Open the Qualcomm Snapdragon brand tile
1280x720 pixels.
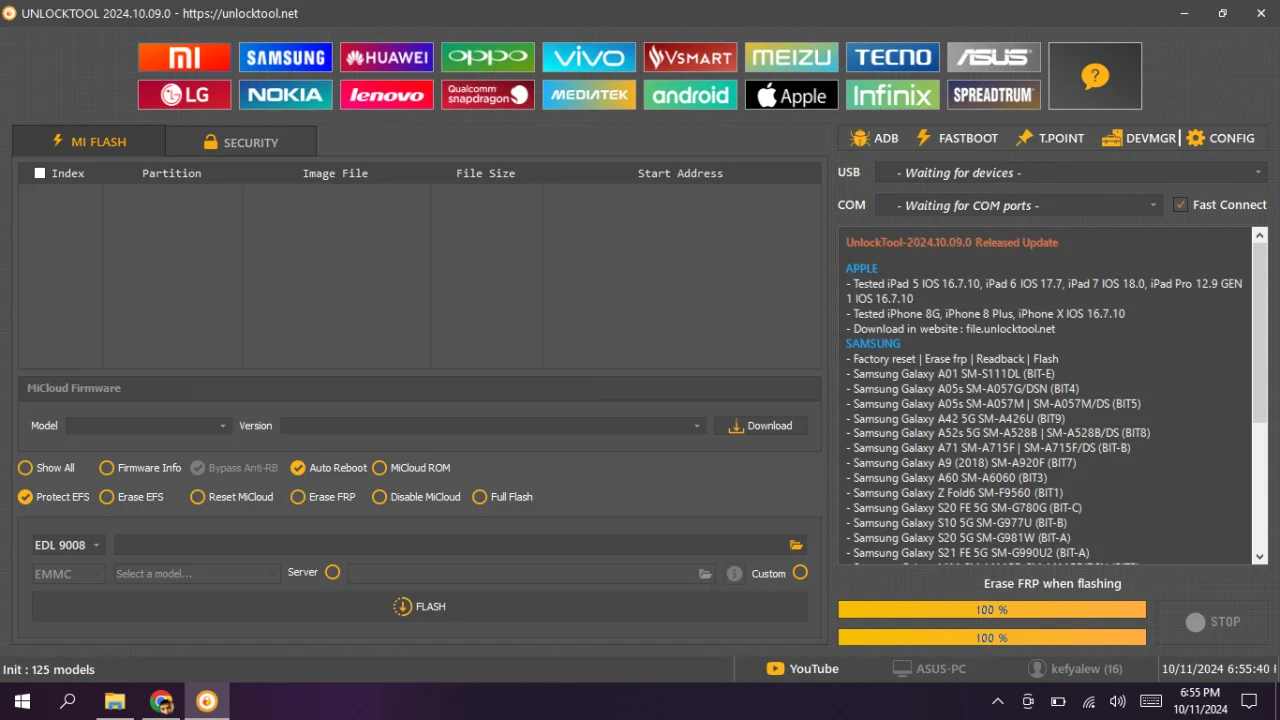coord(488,95)
